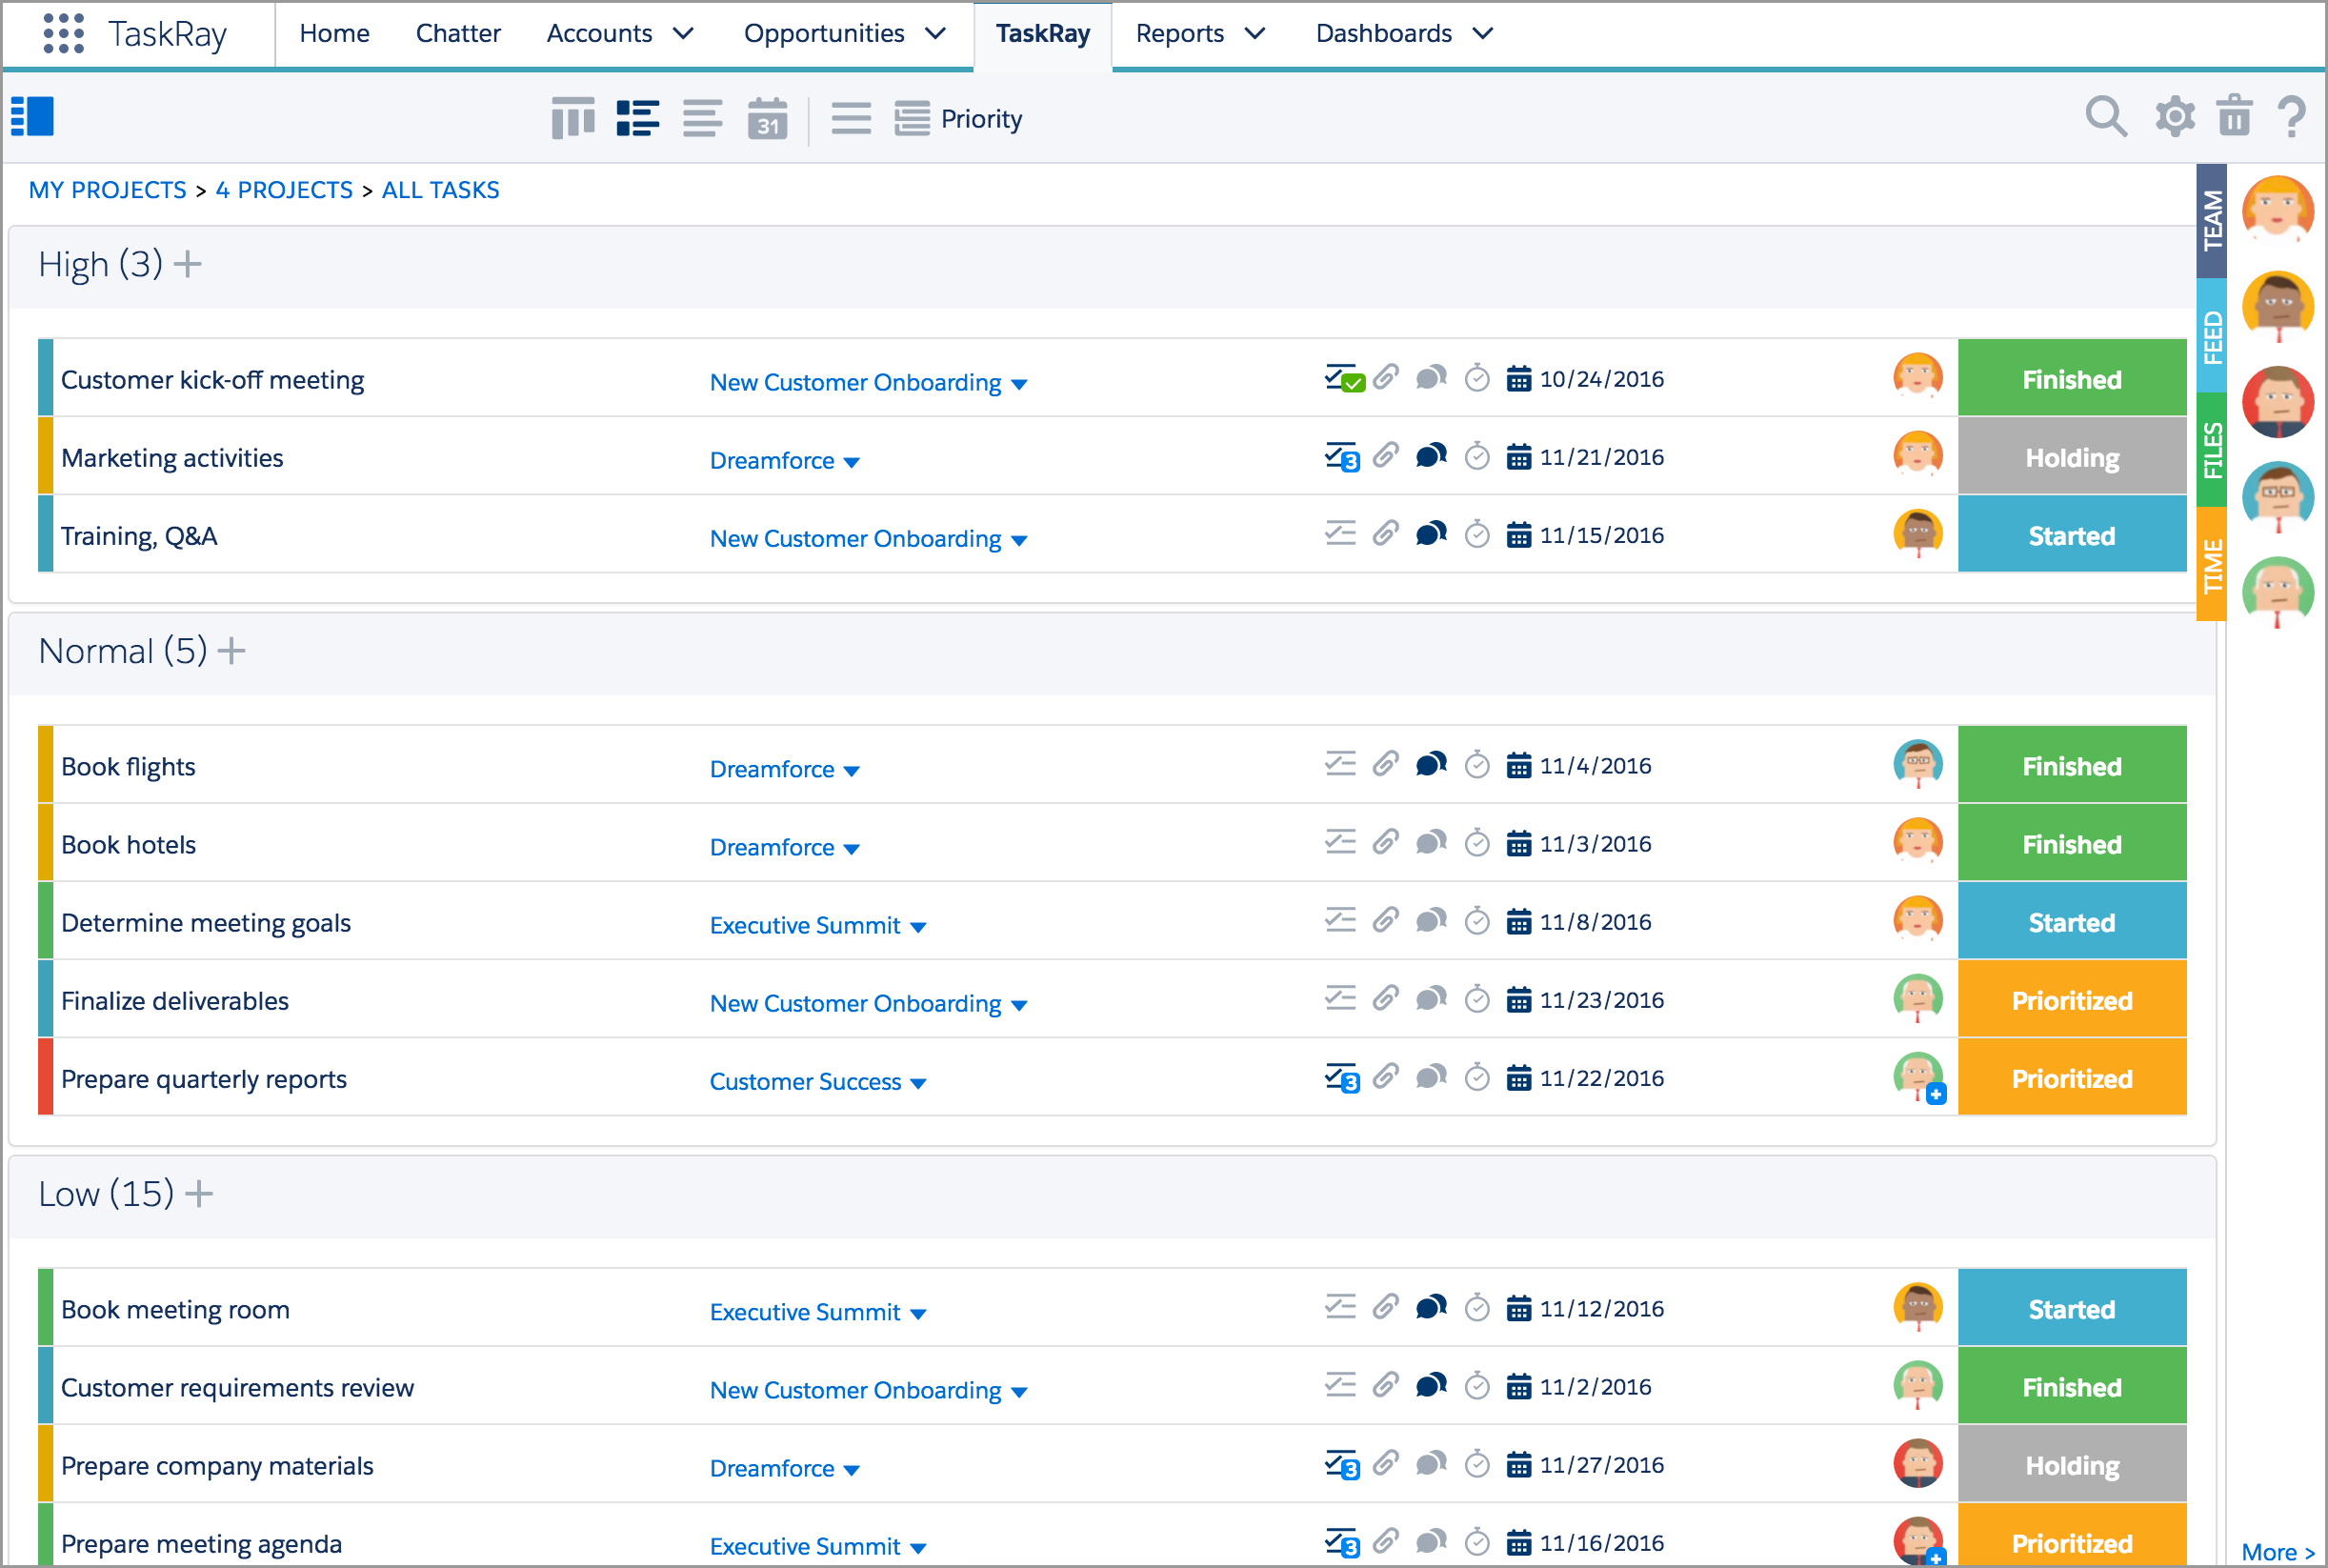2328x1568 pixels.
Task: Open the app launcher grid icon
Action: coord(64,33)
